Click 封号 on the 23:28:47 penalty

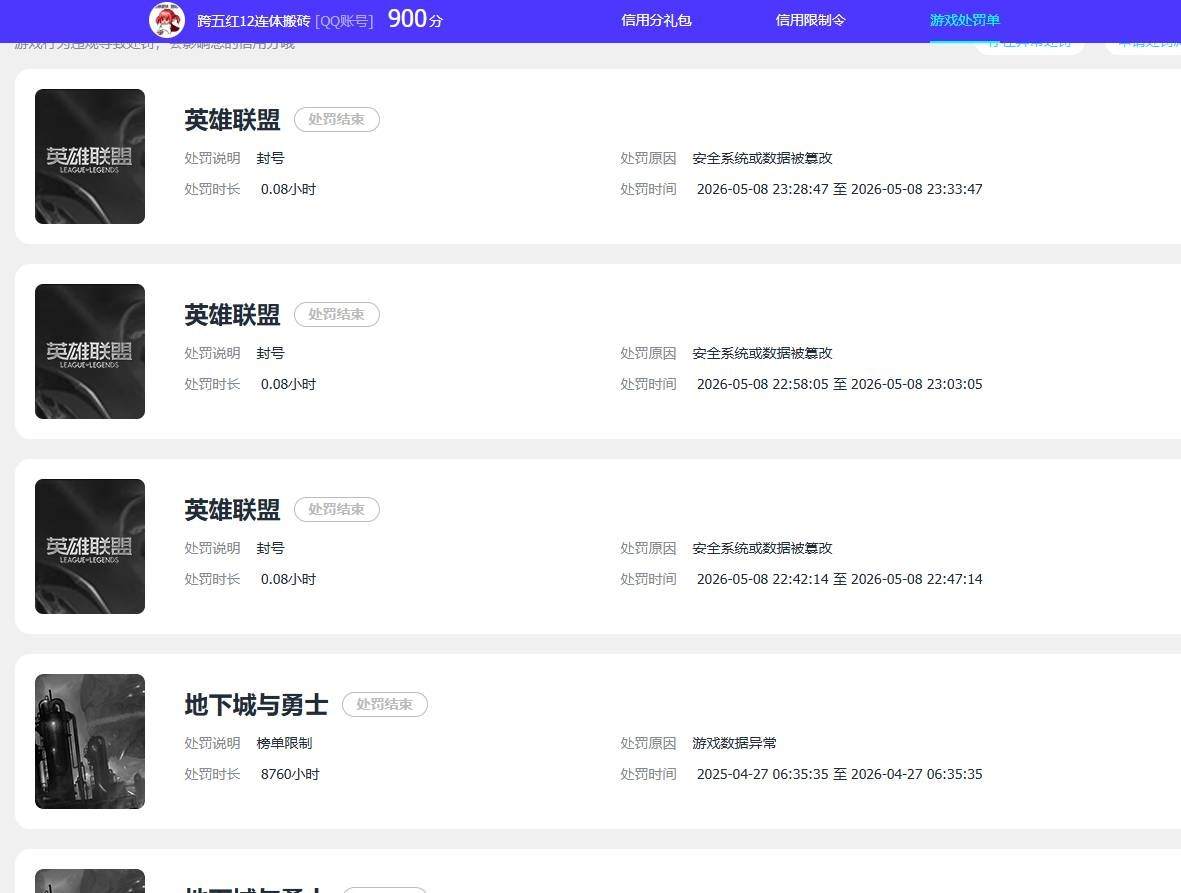click(x=270, y=158)
